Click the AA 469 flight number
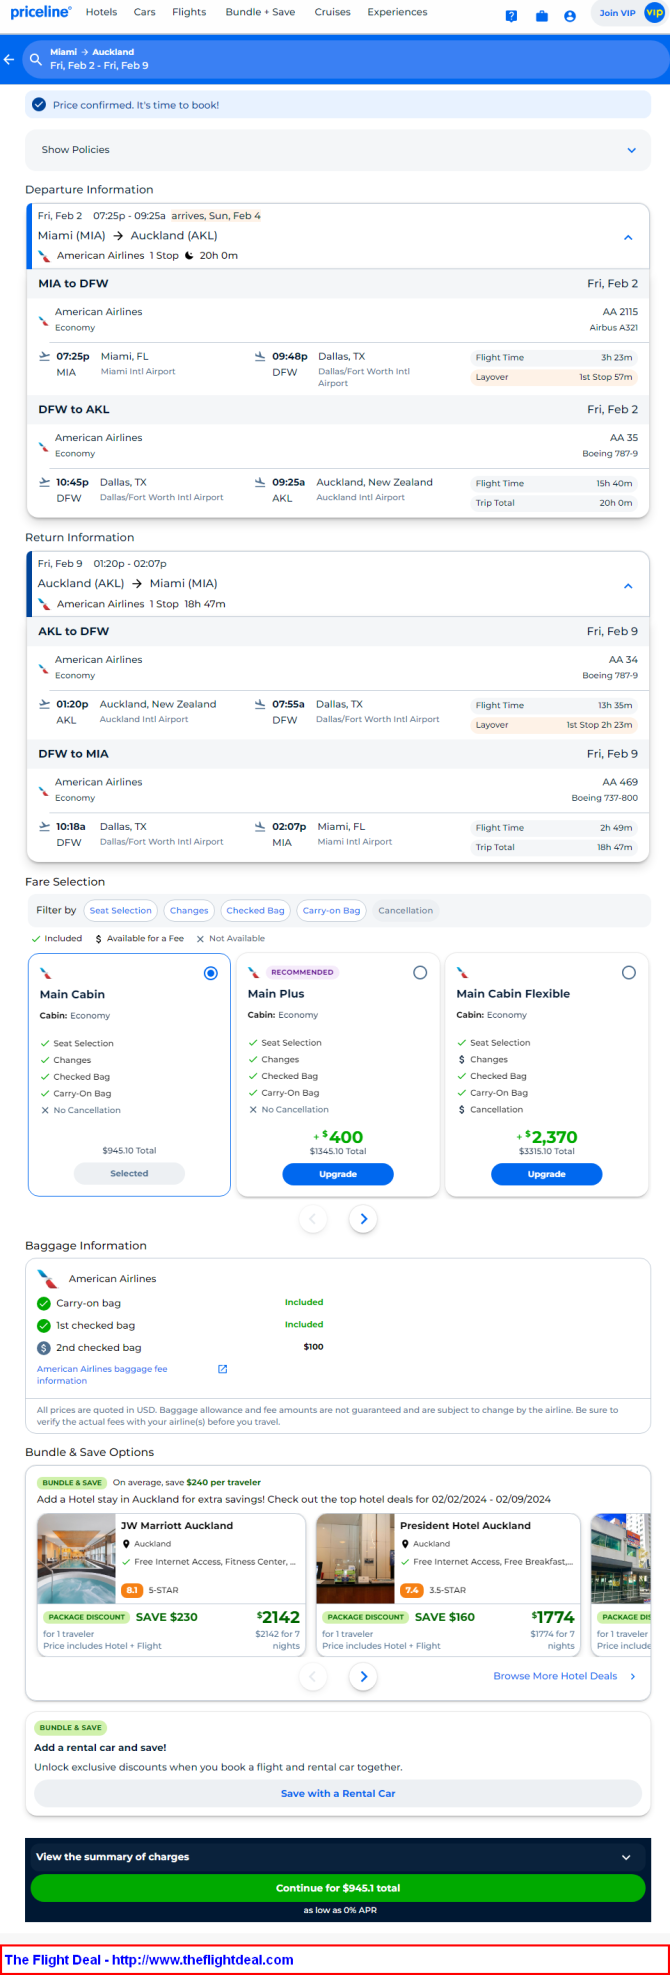The width and height of the screenshot is (670, 1975). 620,782
